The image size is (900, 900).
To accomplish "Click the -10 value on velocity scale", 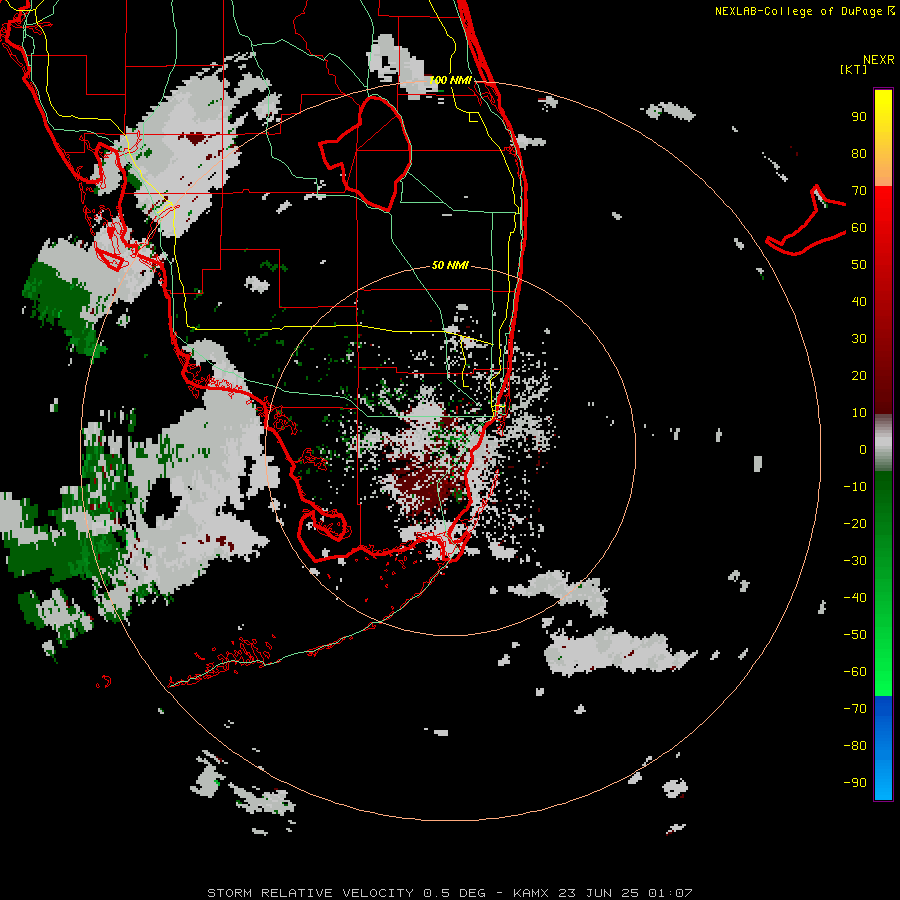I will point(855,487).
